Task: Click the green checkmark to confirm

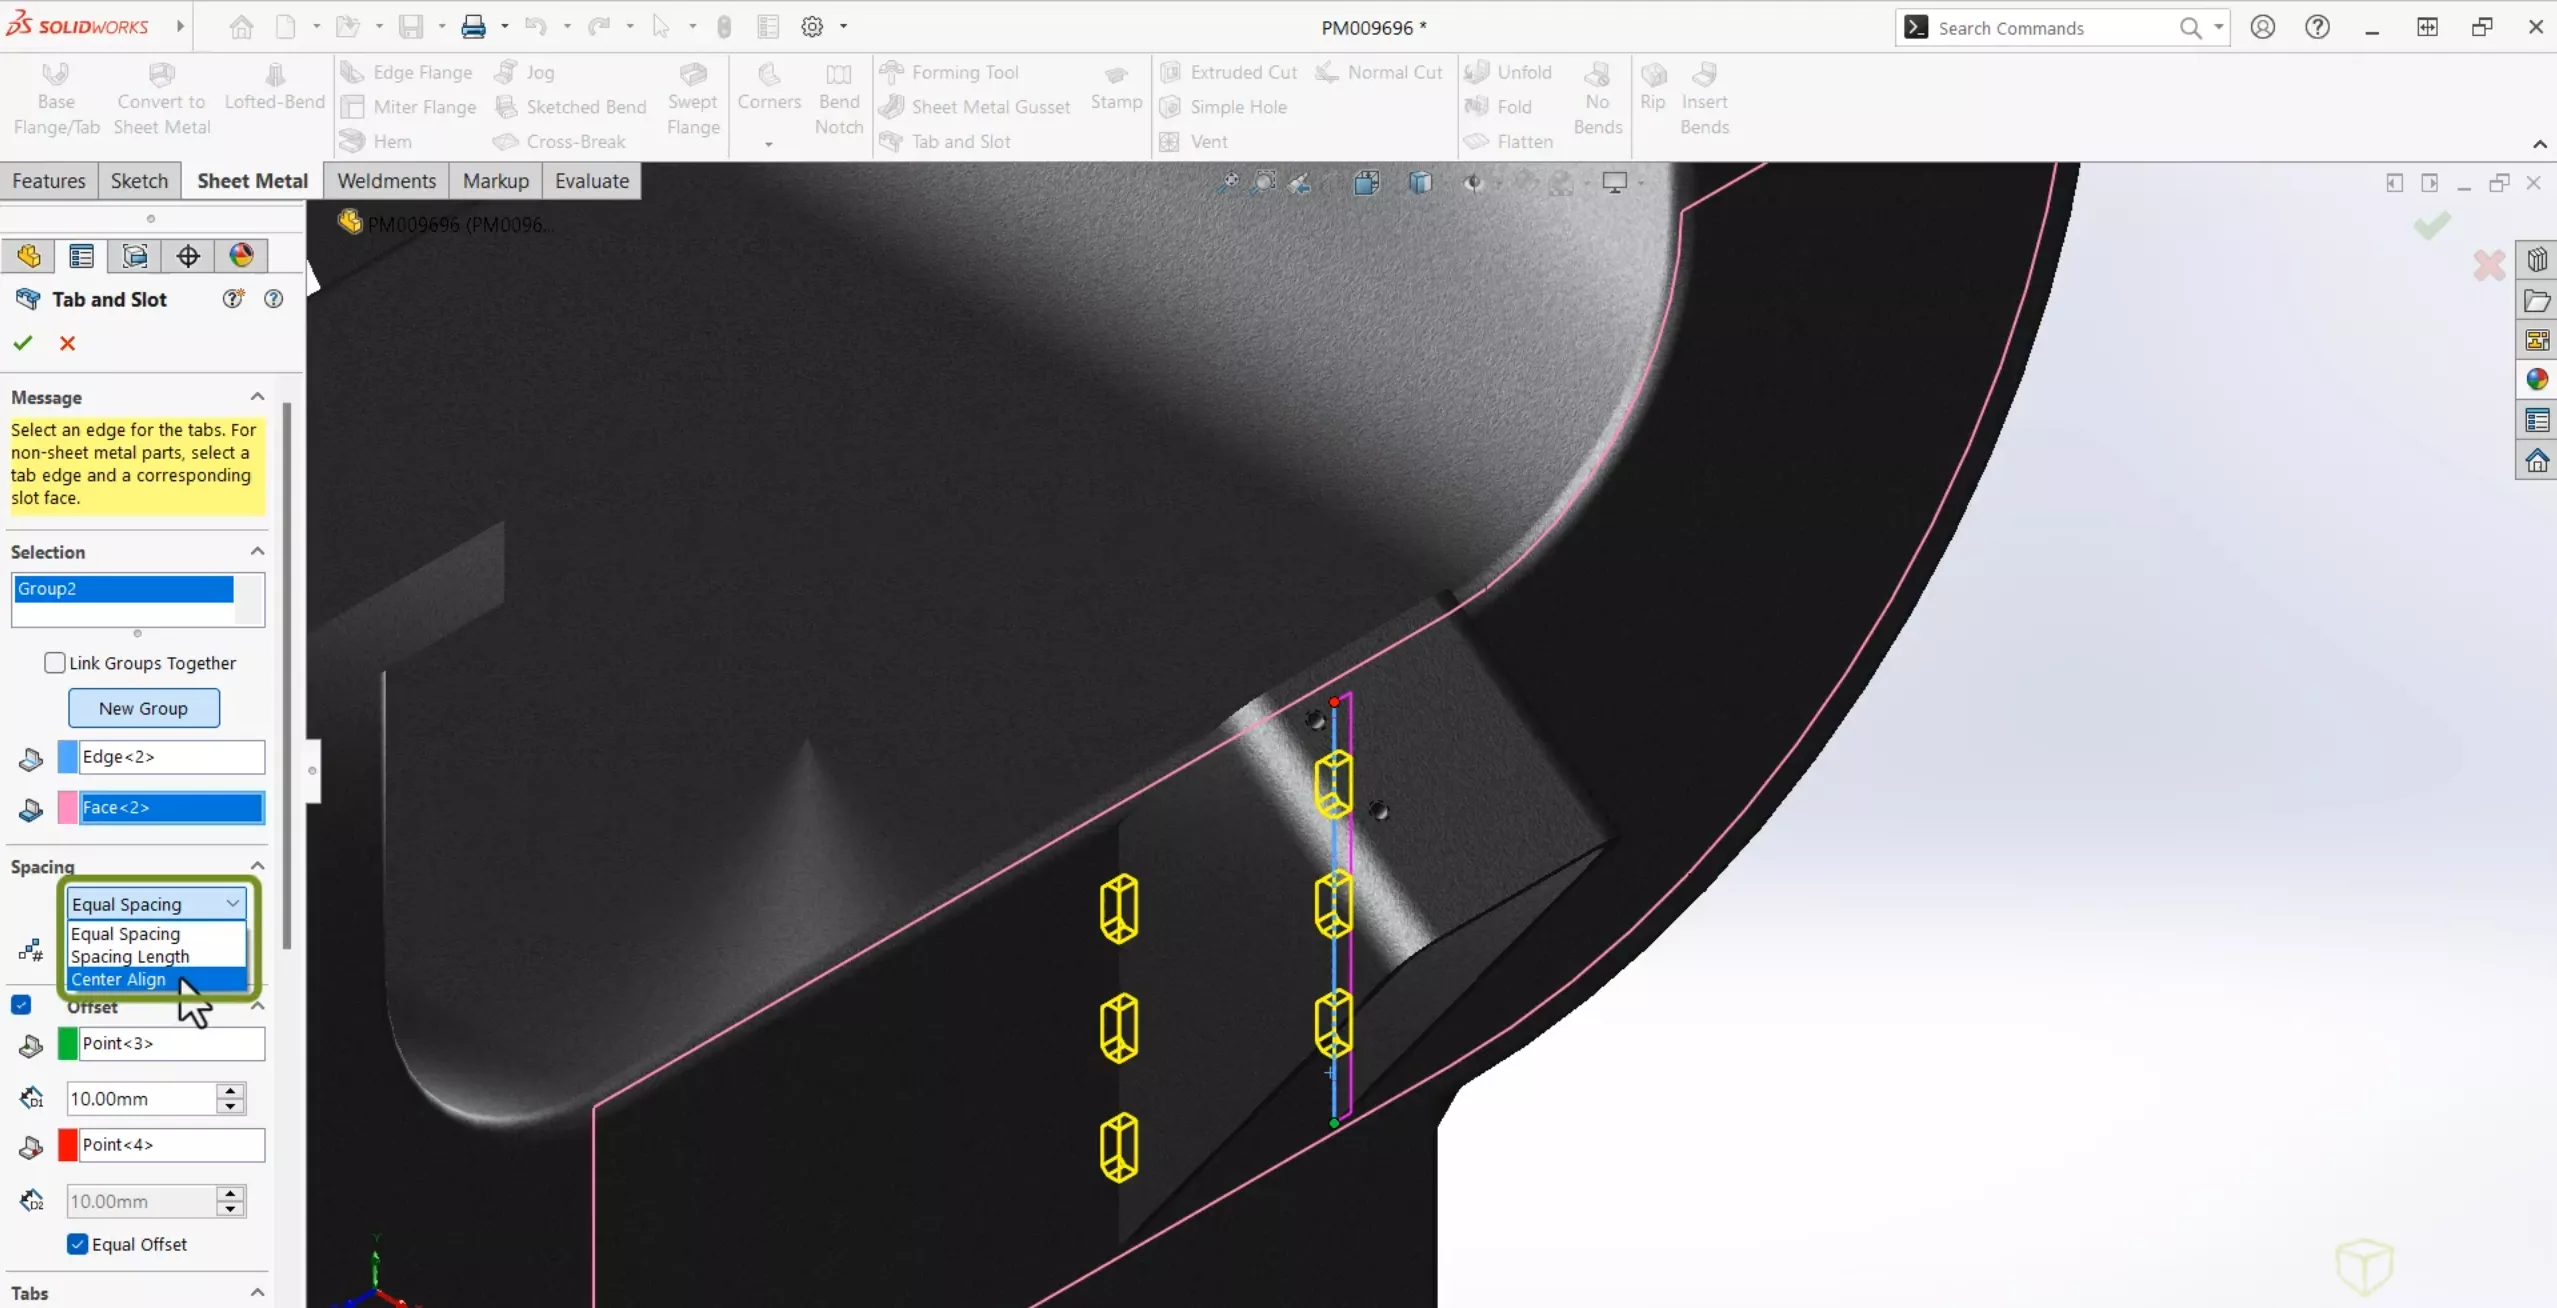Action: point(23,342)
